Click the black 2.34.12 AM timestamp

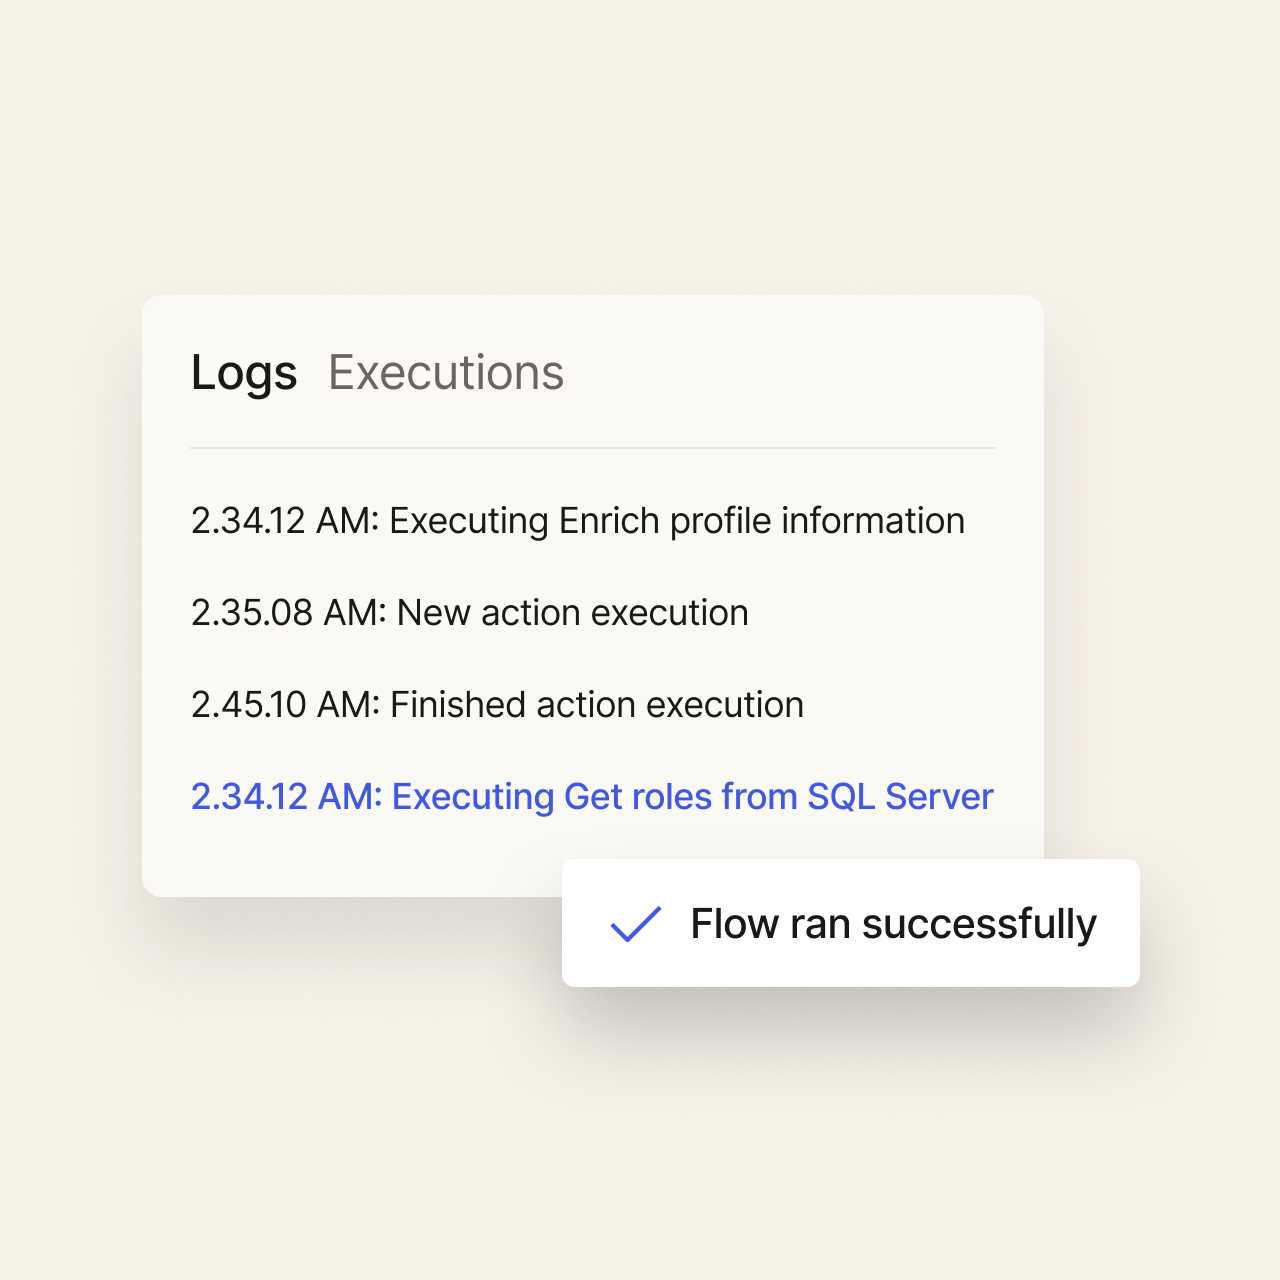point(284,521)
